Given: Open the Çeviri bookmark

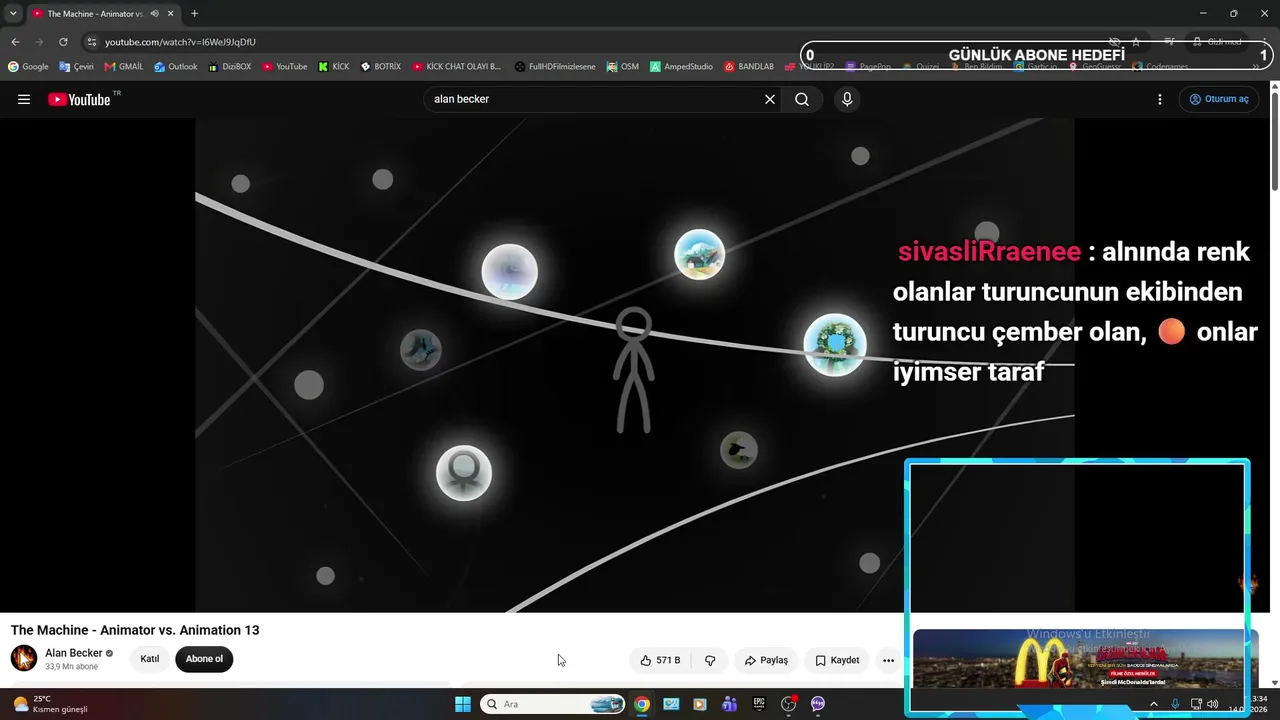Looking at the screenshot, I should pyautogui.click(x=76, y=67).
